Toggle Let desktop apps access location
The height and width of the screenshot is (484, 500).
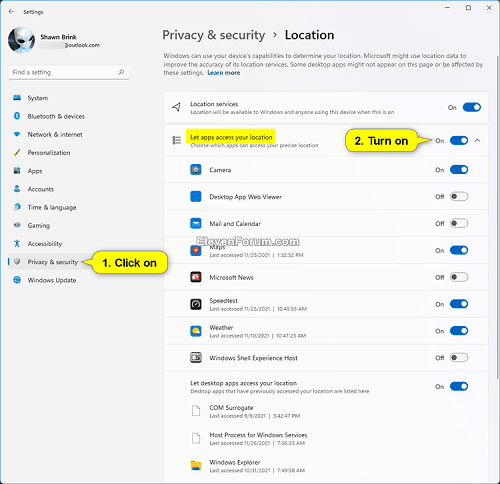459,386
